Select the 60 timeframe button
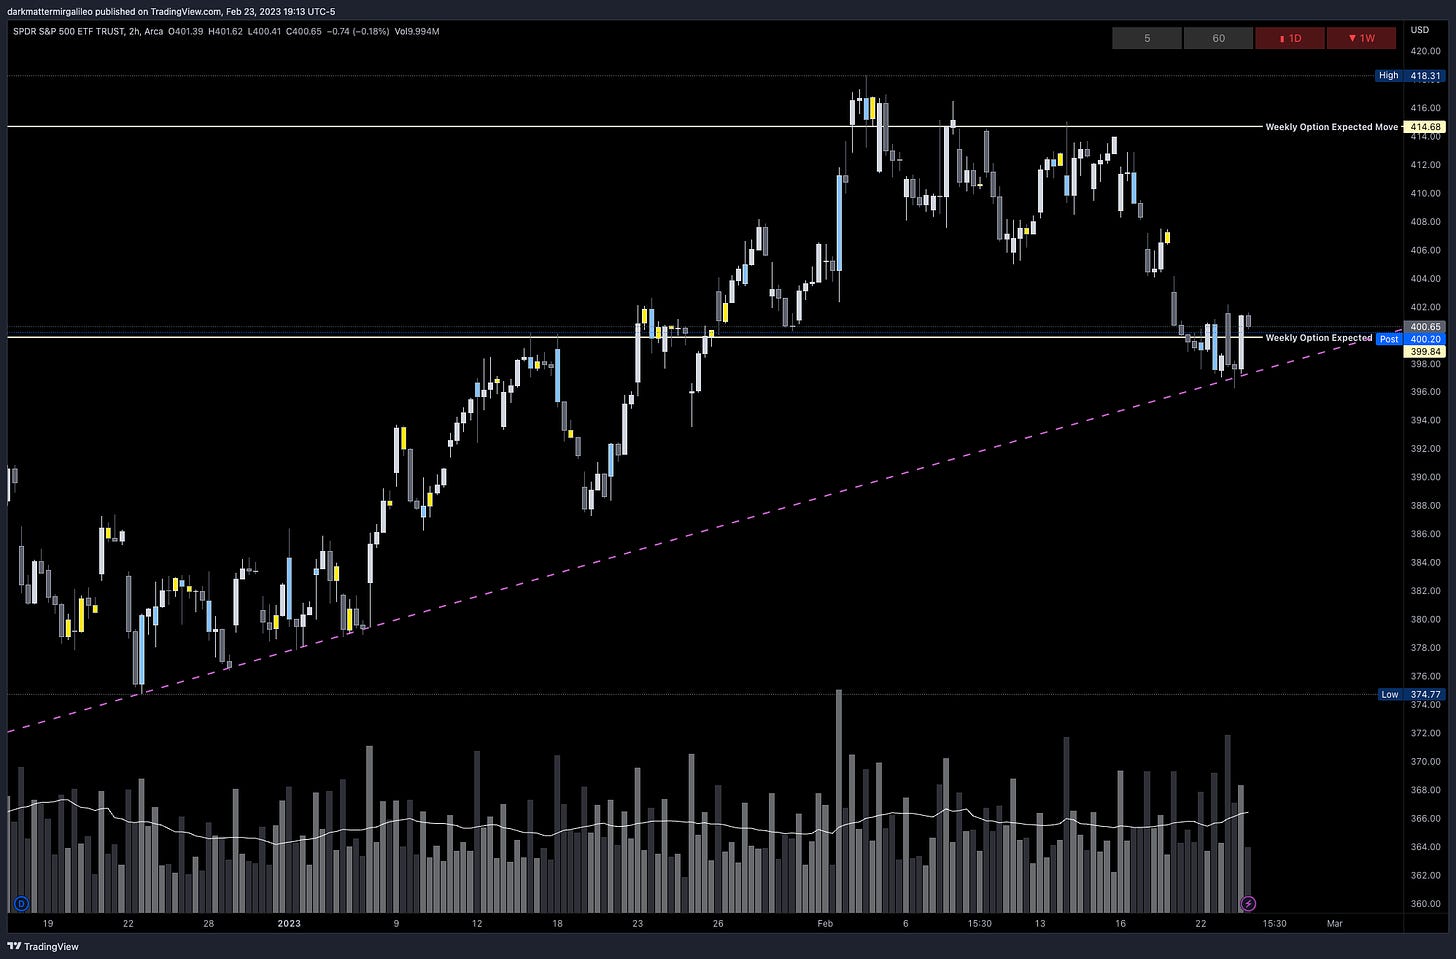The width and height of the screenshot is (1456, 959). [1218, 38]
